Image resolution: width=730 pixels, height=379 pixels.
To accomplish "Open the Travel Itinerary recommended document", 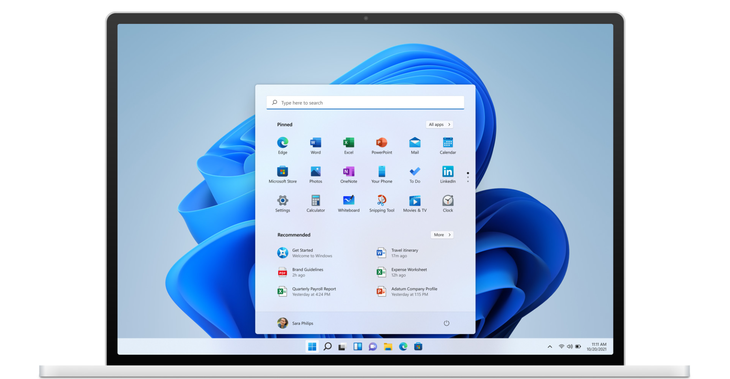I will (398, 253).
